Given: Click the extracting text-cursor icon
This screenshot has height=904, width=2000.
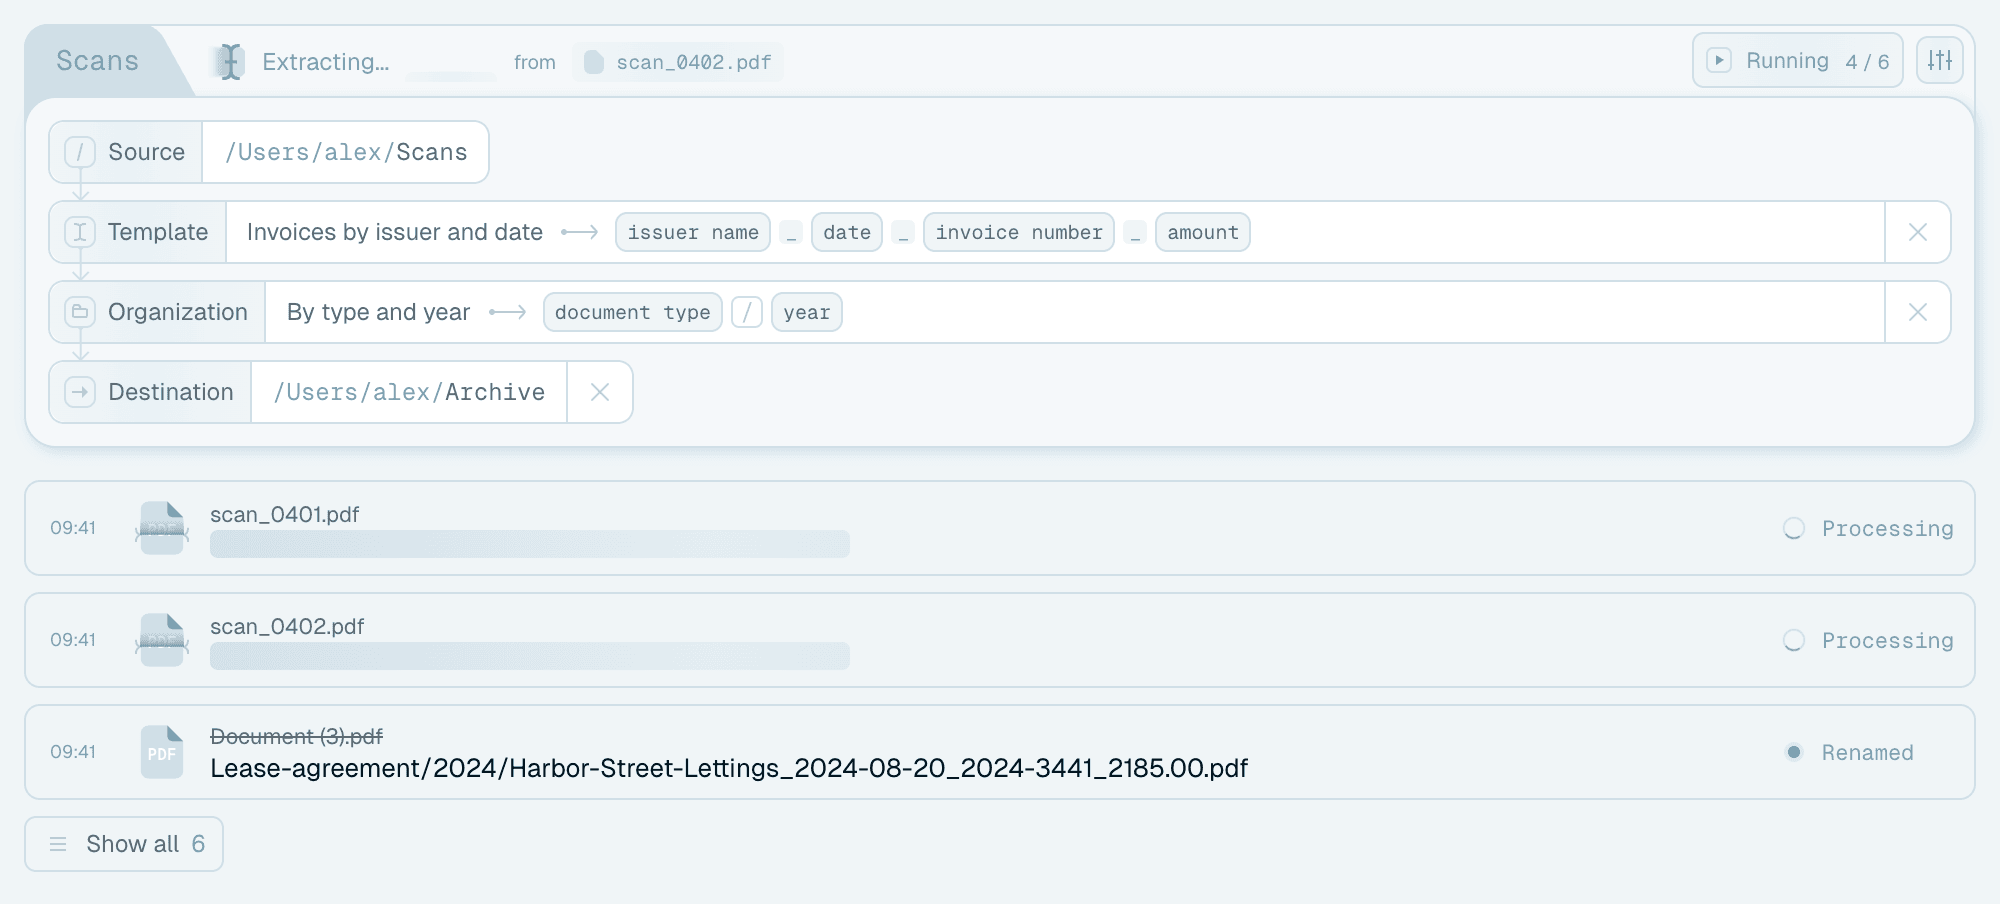Looking at the screenshot, I should tap(231, 62).
